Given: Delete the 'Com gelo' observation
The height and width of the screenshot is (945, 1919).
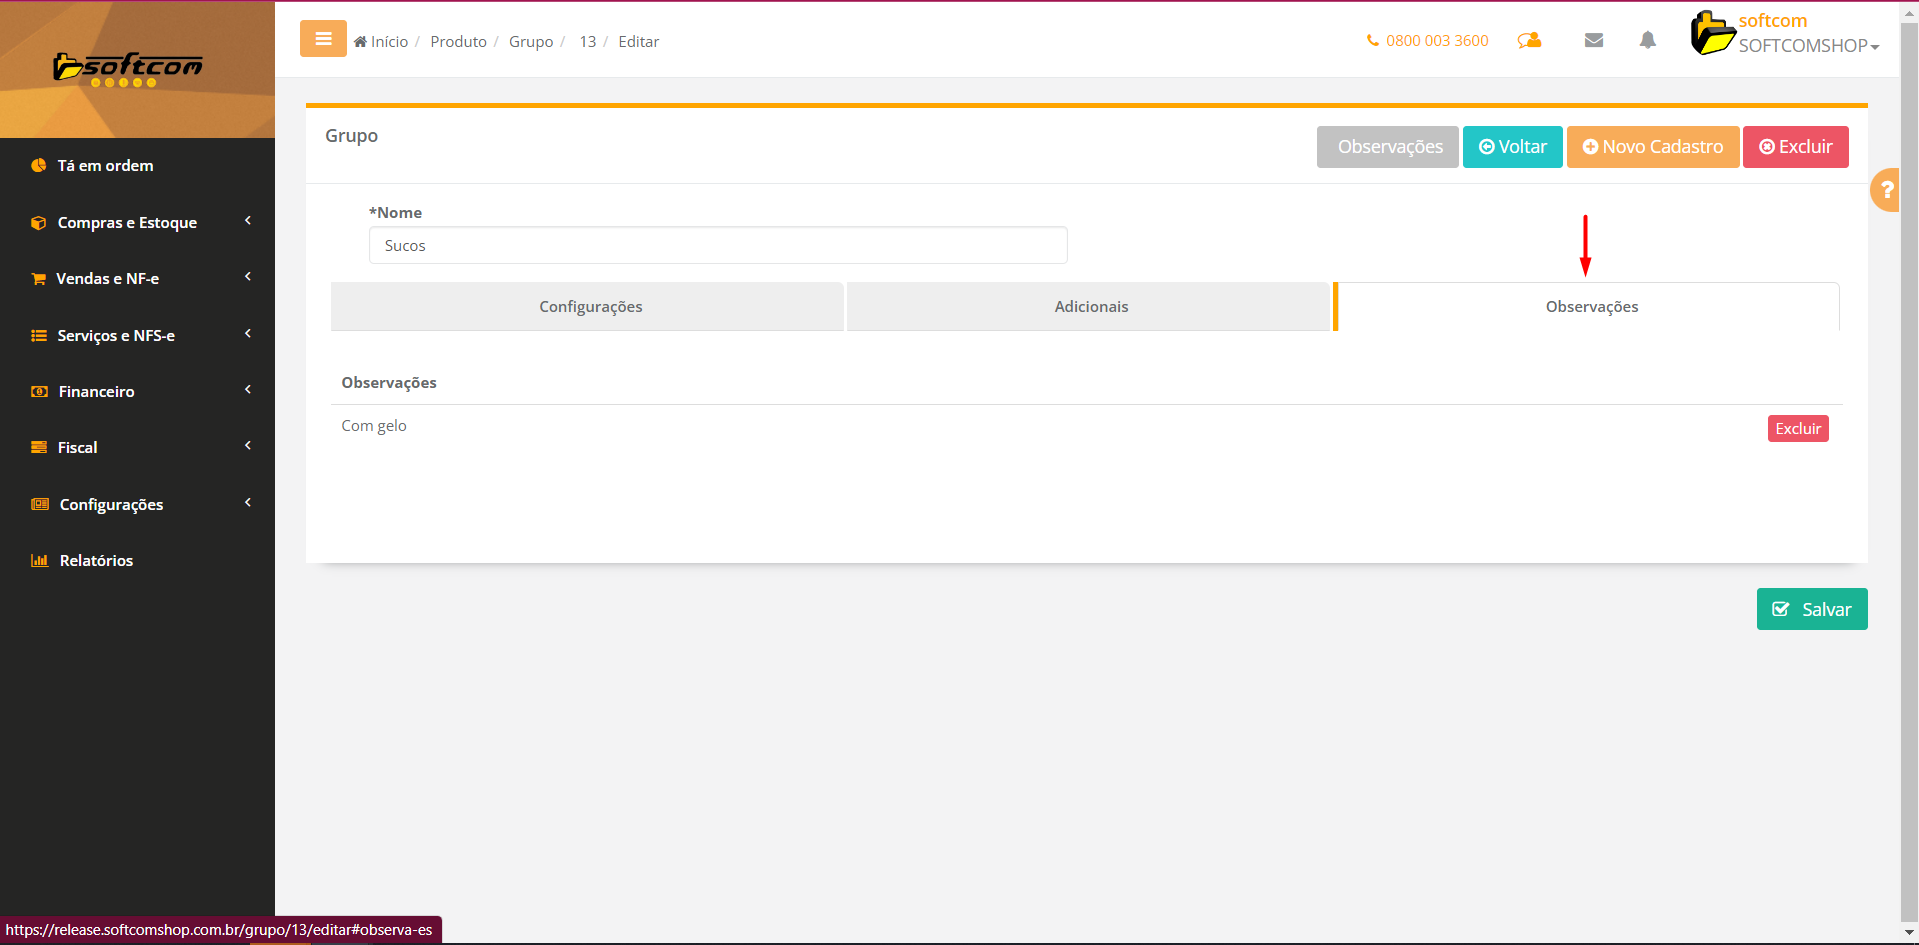Looking at the screenshot, I should [1797, 429].
